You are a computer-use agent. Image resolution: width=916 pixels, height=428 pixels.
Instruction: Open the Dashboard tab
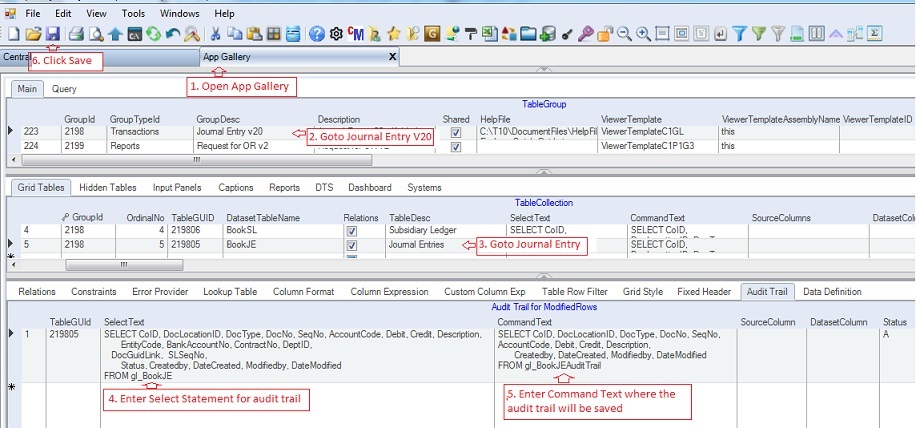tap(370, 187)
